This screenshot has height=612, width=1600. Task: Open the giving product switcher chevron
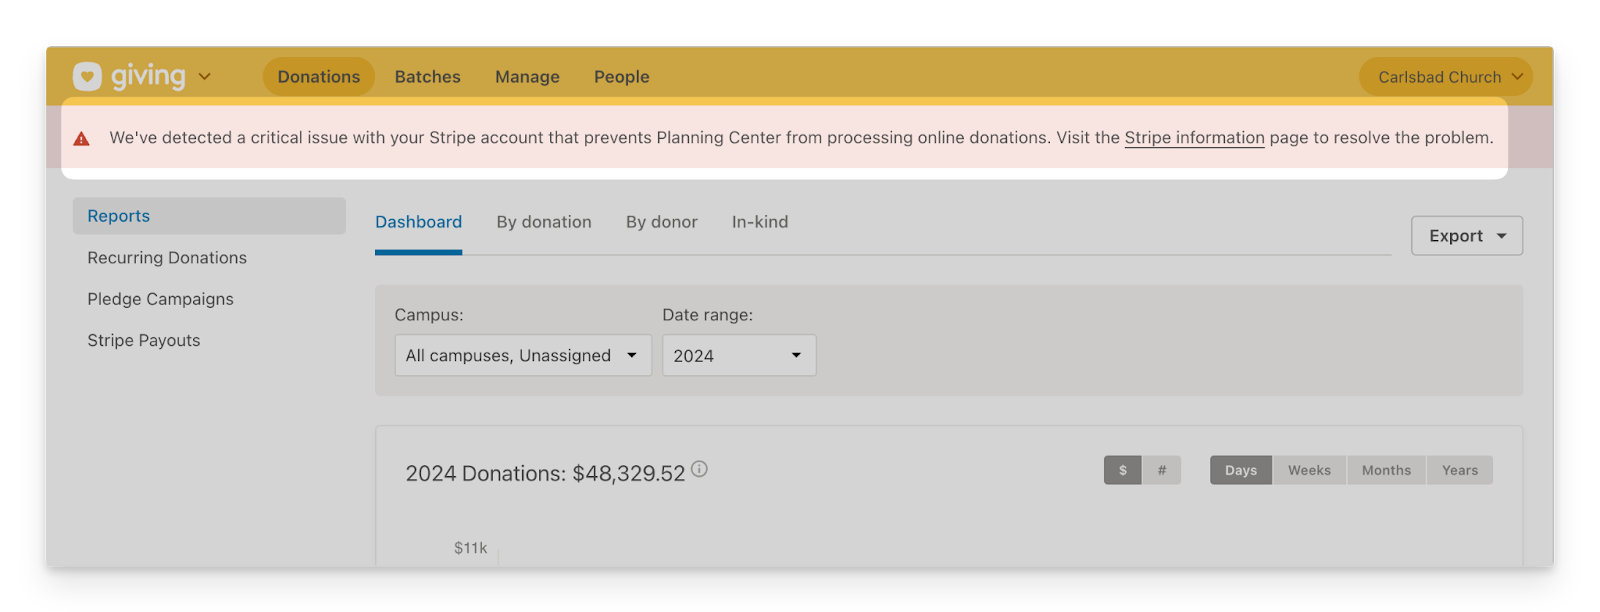(x=205, y=77)
